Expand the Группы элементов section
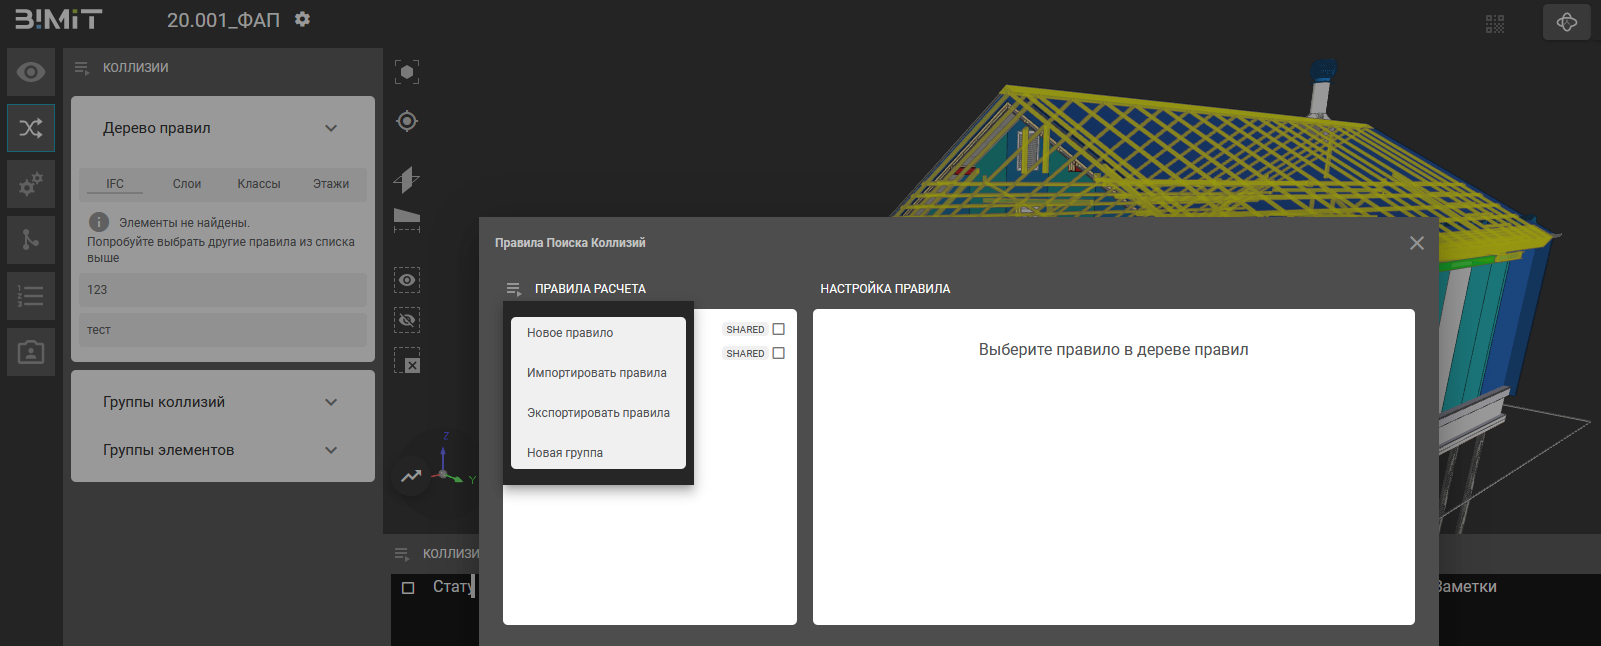 331,450
